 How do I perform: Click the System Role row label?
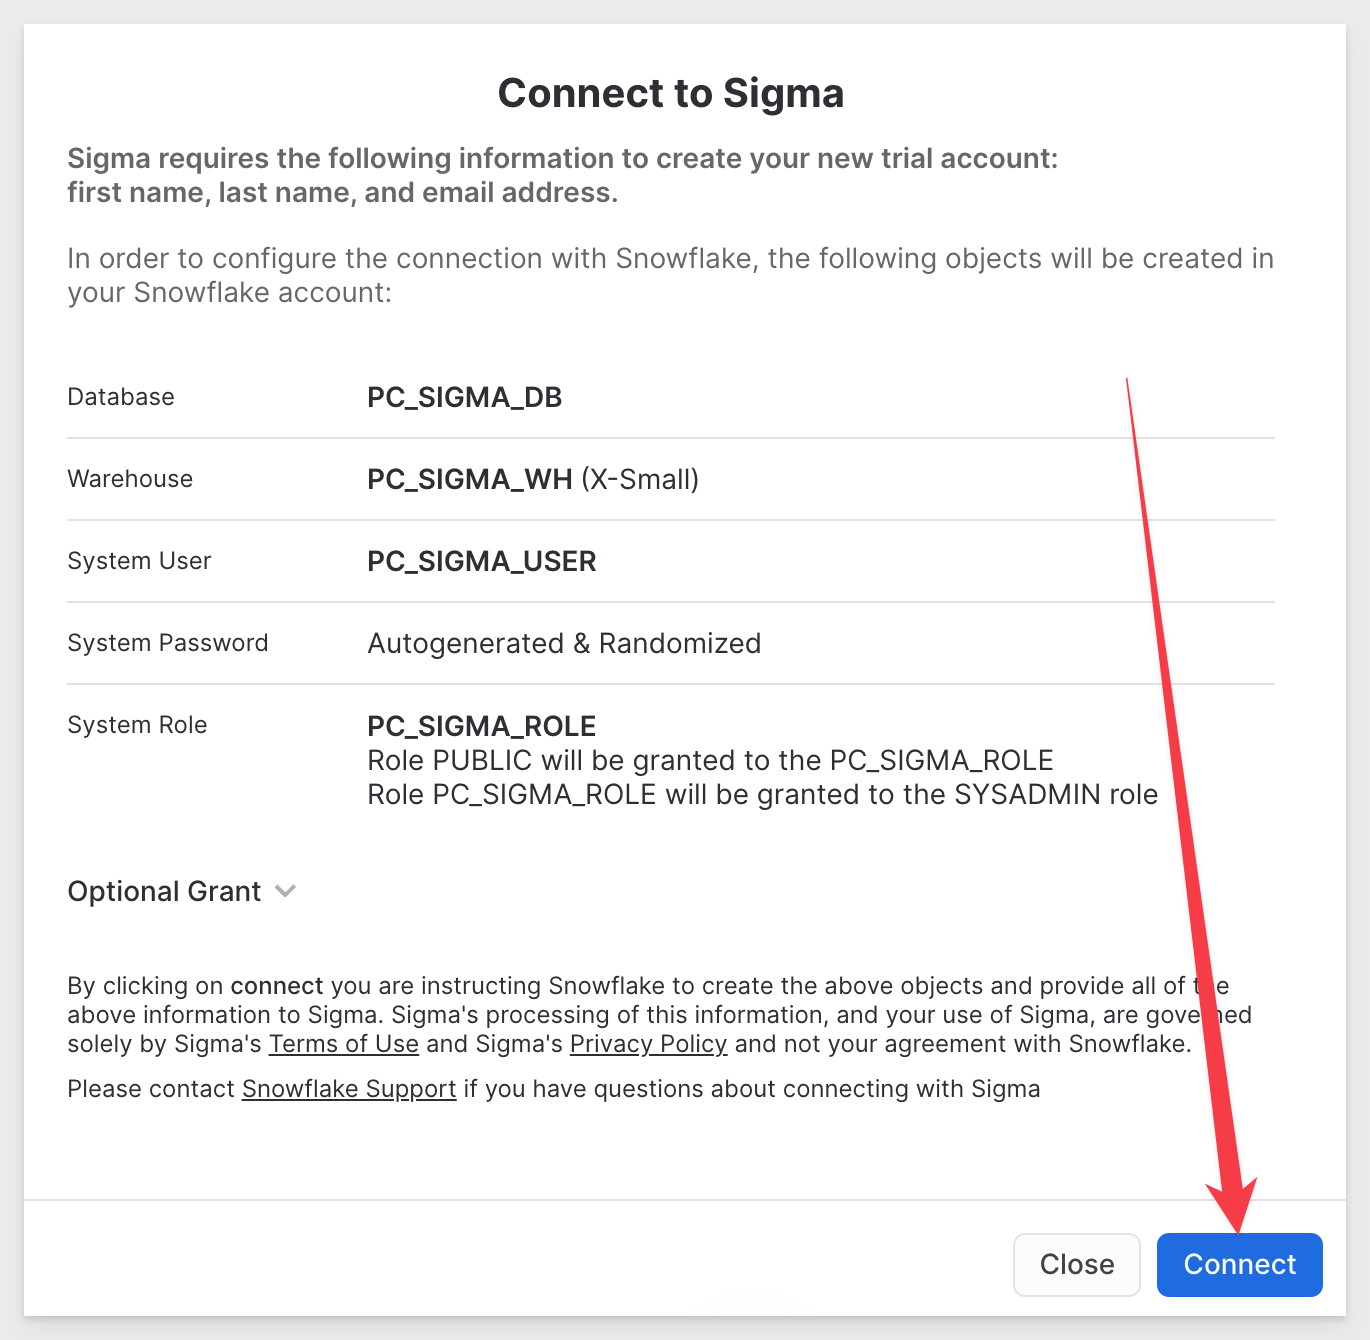pos(137,725)
